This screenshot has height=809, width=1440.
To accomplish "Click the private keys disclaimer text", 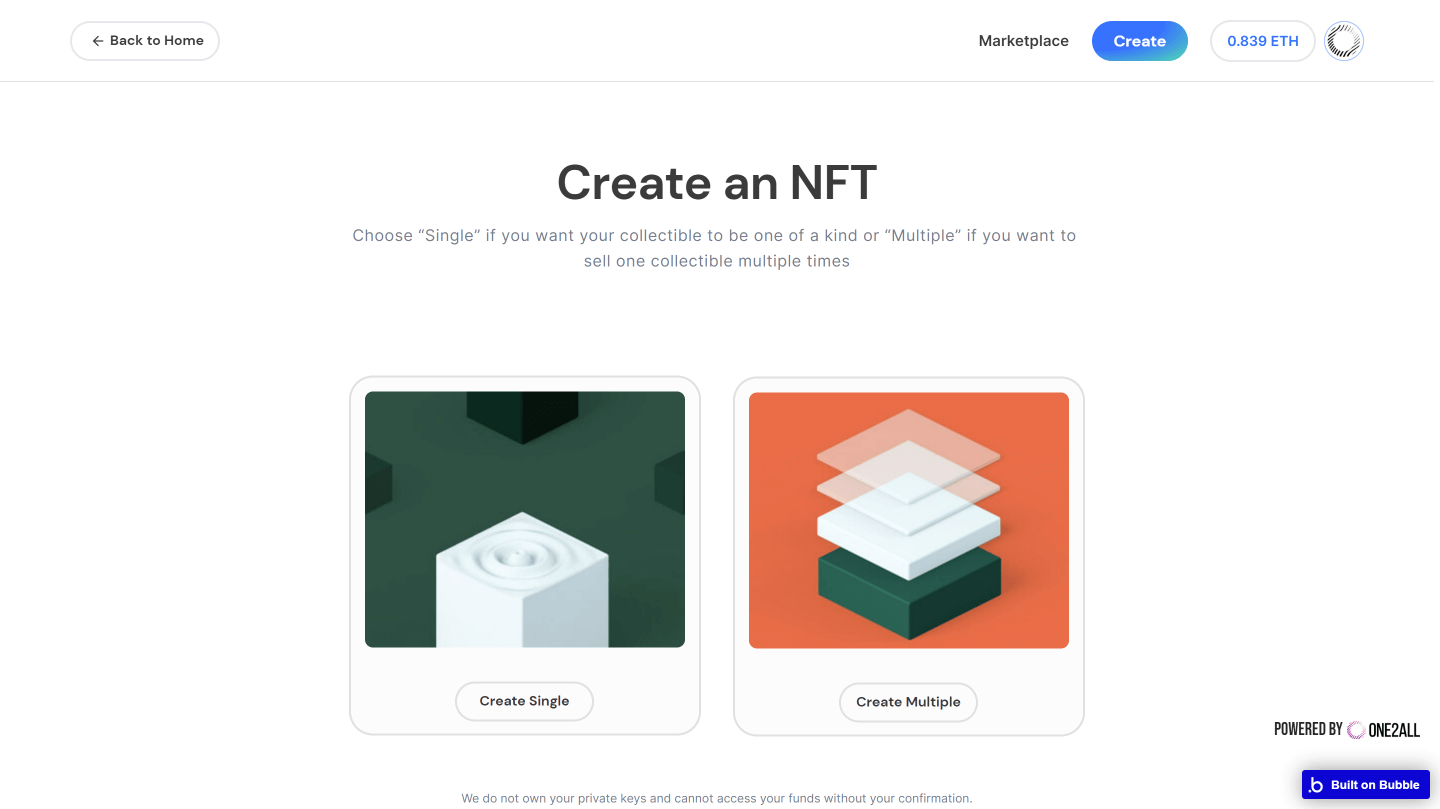I will 716,797.
